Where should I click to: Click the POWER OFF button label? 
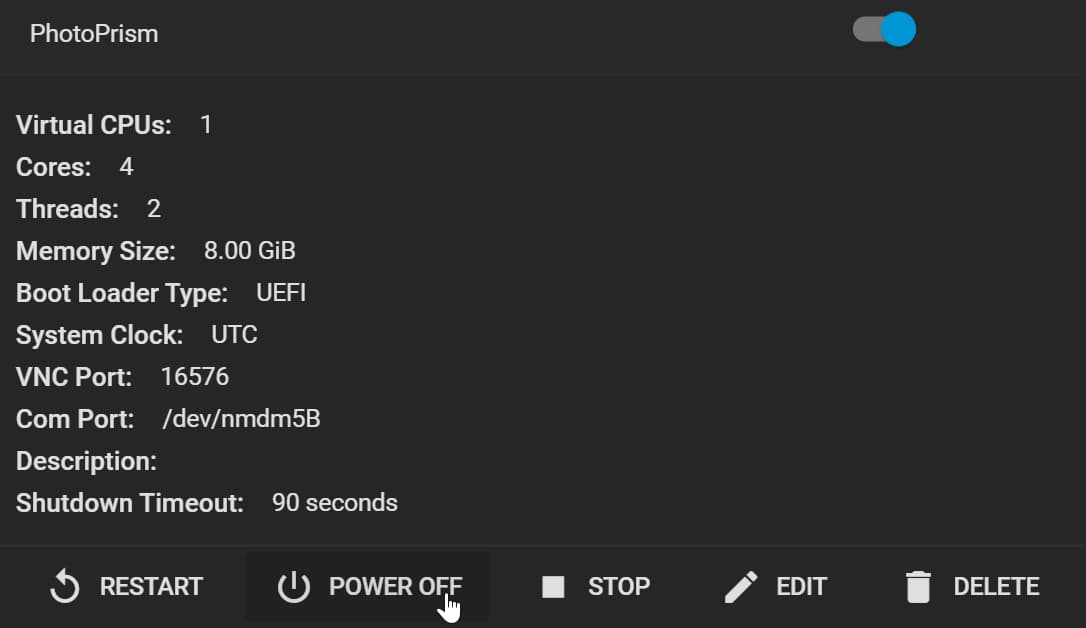pyautogui.click(x=395, y=586)
